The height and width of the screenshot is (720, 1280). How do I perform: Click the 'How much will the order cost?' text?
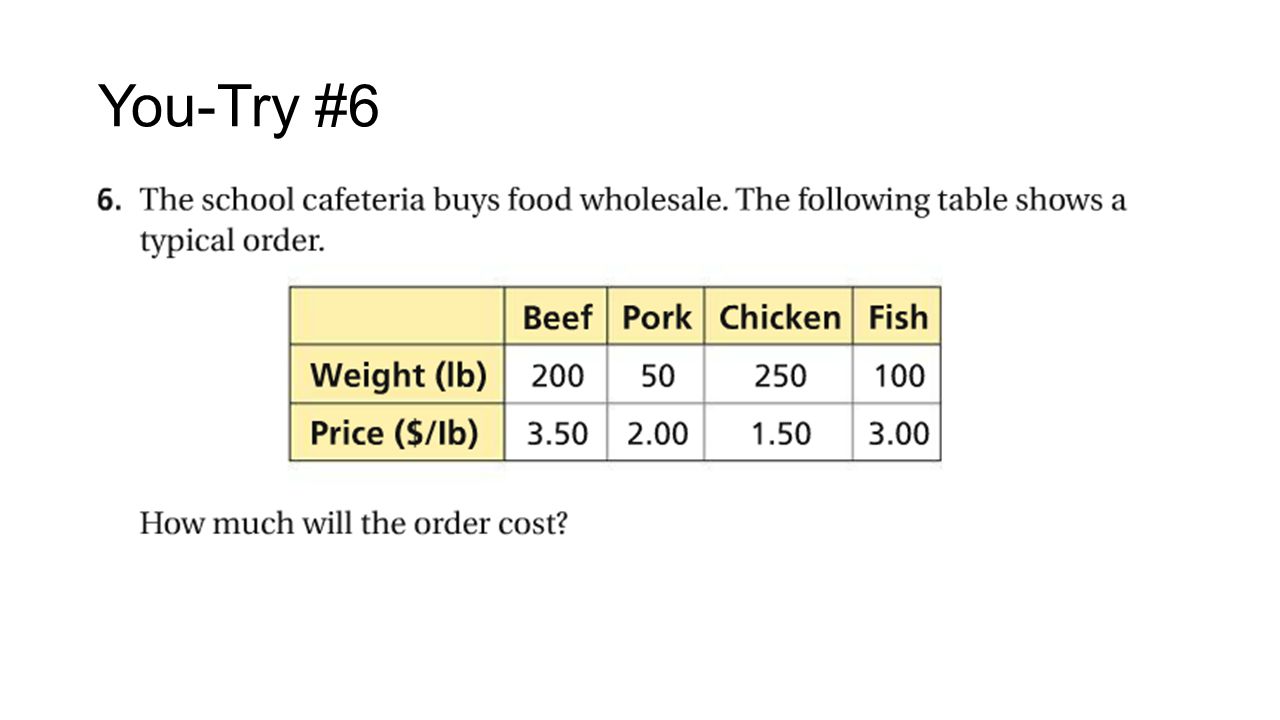click(x=354, y=523)
